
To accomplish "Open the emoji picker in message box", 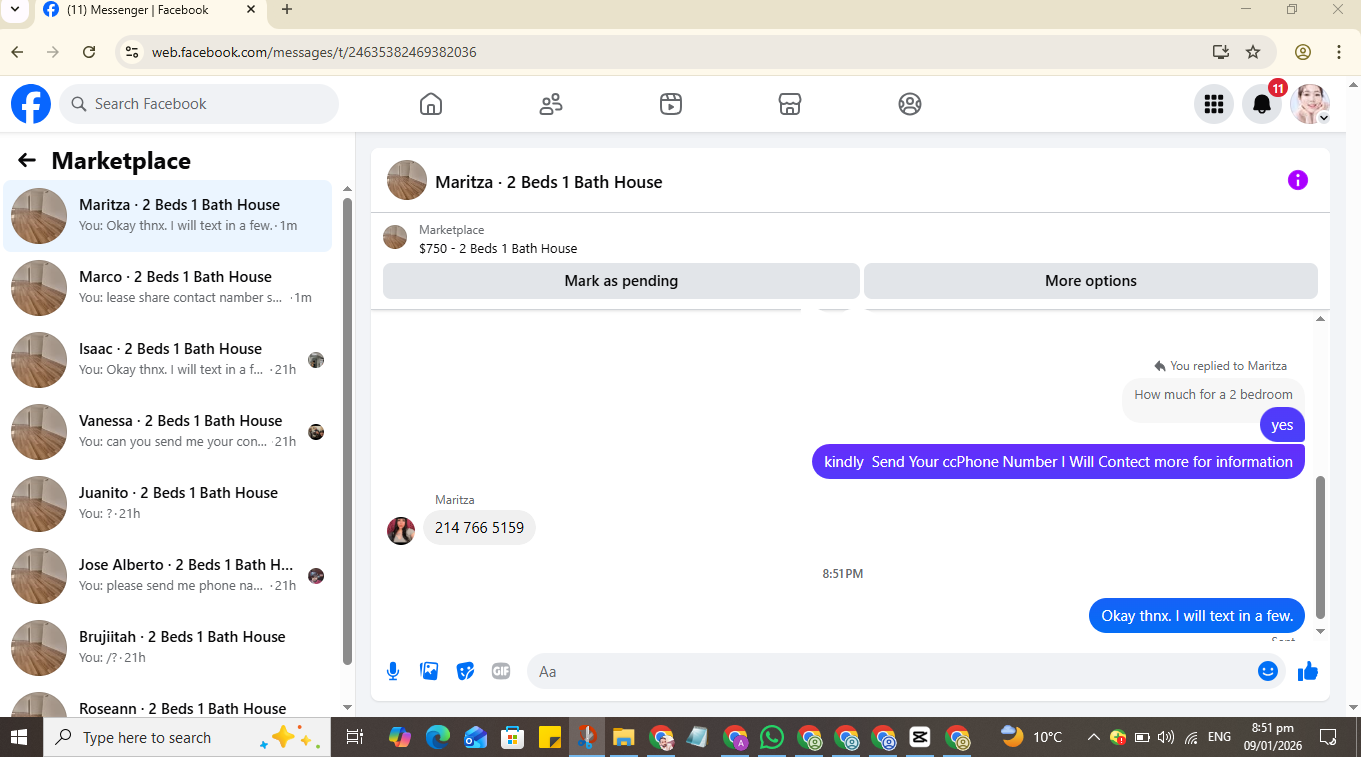I will (1268, 671).
